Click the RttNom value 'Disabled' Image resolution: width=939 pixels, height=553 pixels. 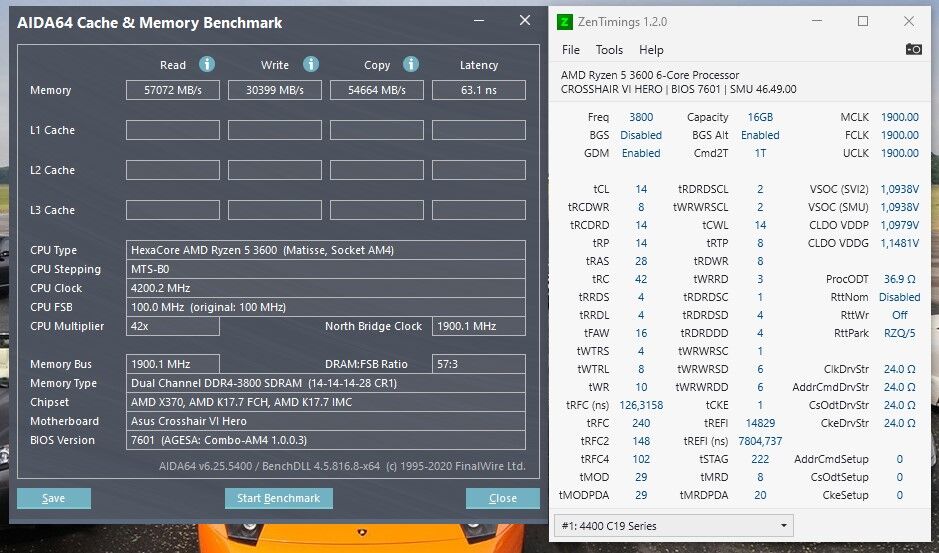(x=899, y=297)
